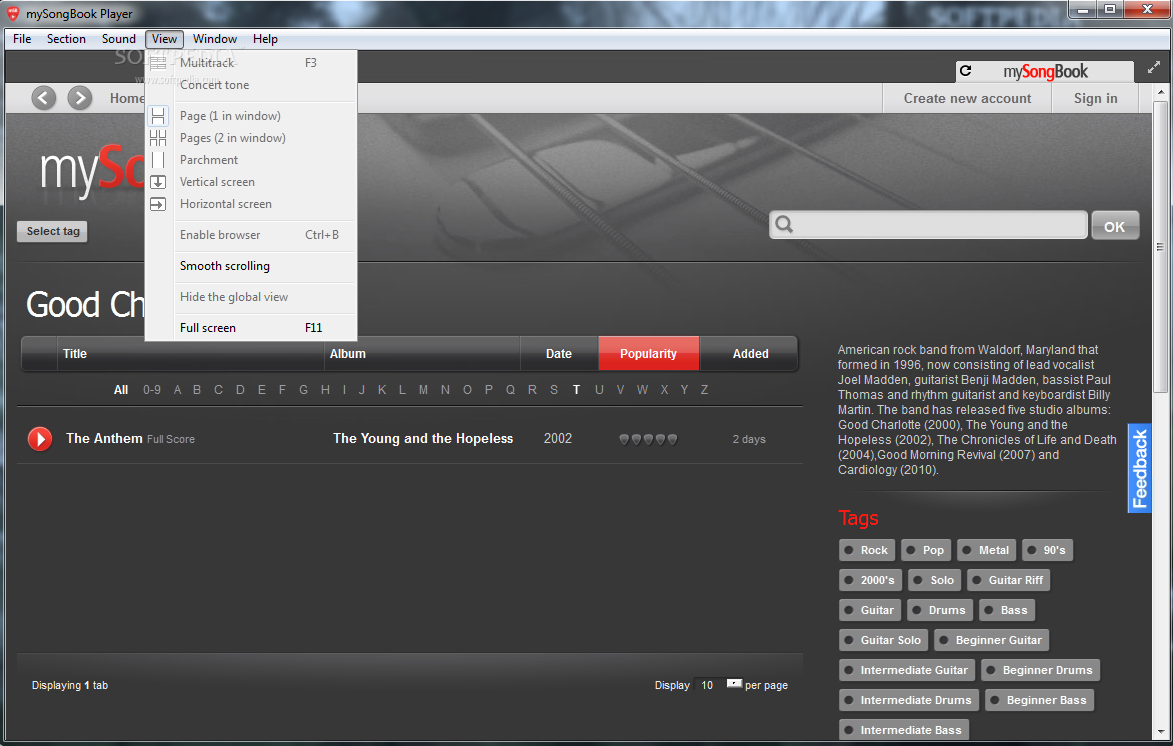Toggle the Intermediate Drums tag
The height and width of the screenshot is (746, 1173).
coord(909,700)
